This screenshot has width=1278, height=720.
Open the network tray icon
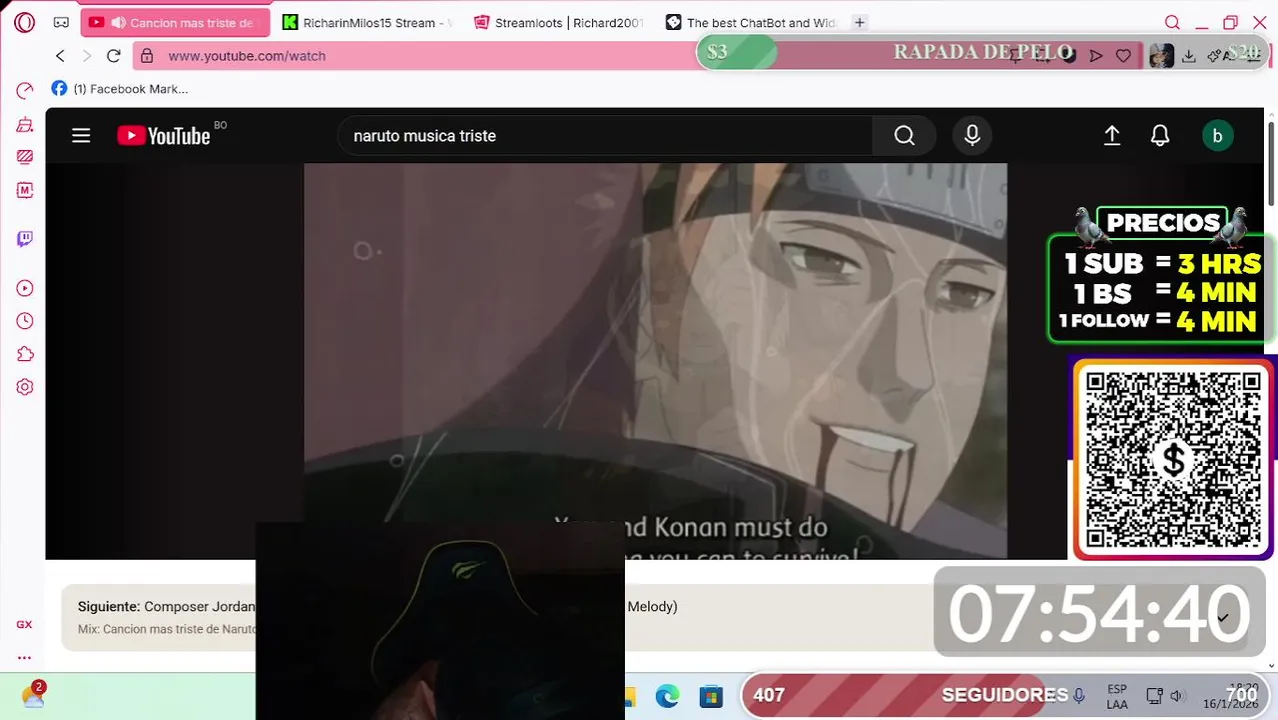[x=1154, y=696]
